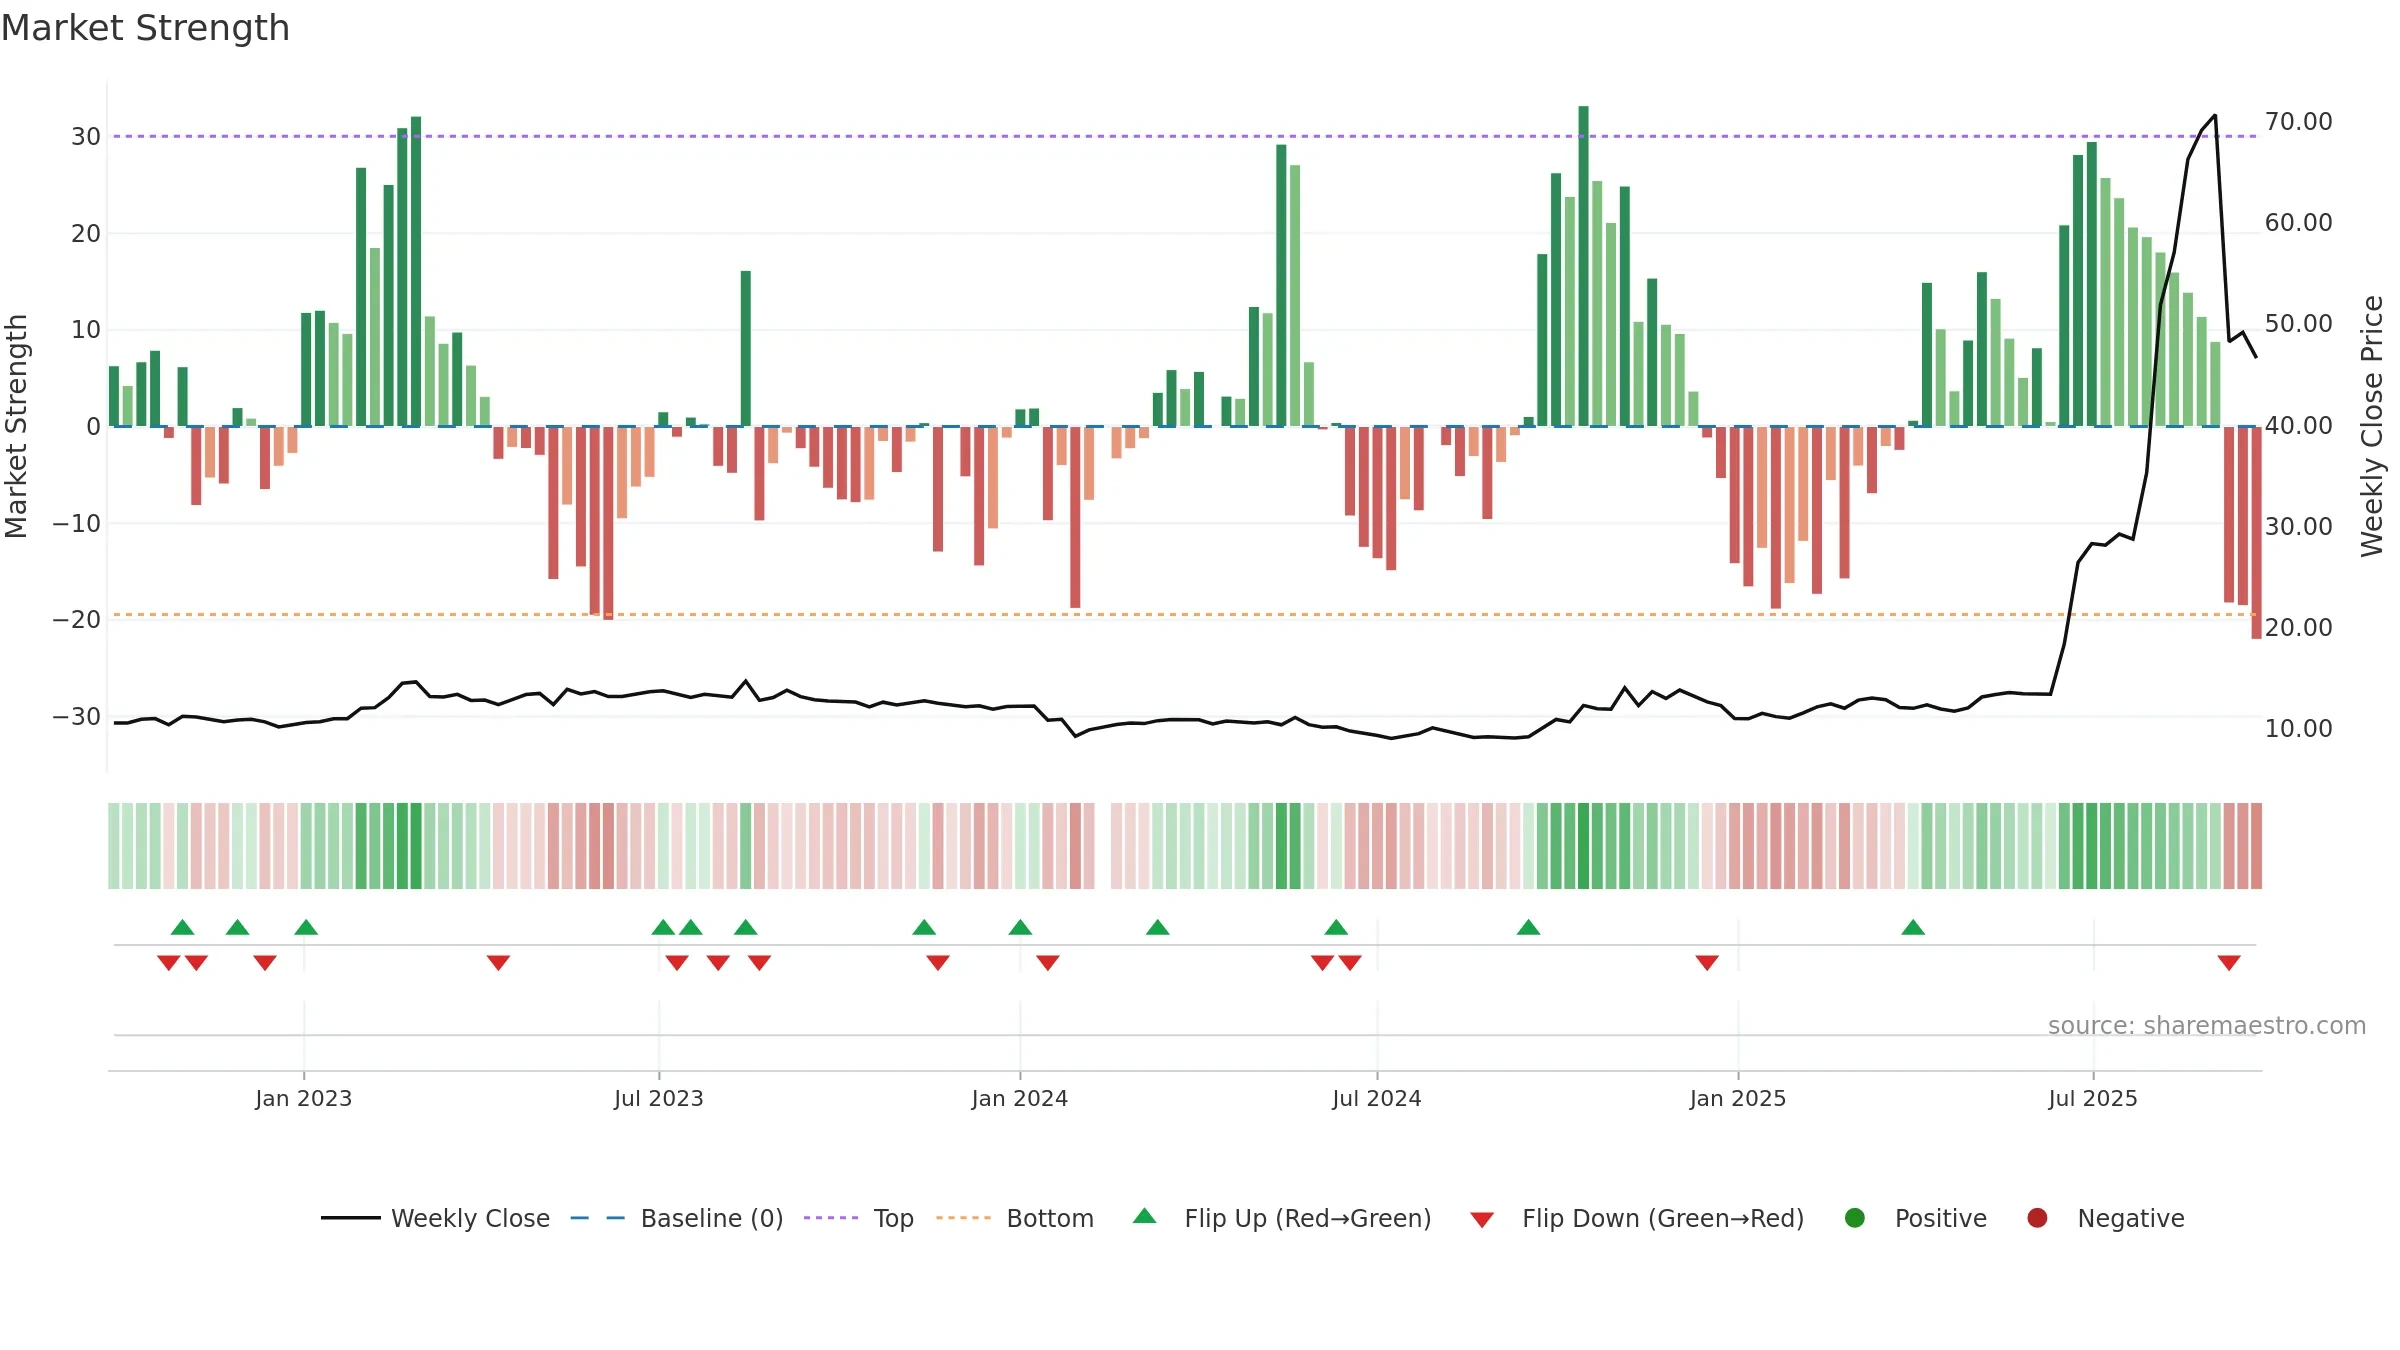Click the Weekly Close legend entry

tap(435, 1218)
